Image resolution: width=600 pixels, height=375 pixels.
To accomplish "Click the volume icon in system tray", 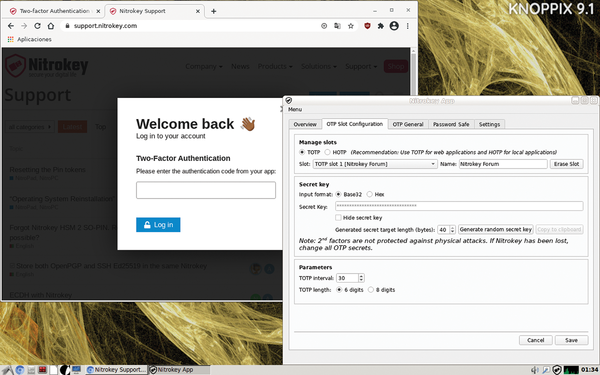I will 535,370.
